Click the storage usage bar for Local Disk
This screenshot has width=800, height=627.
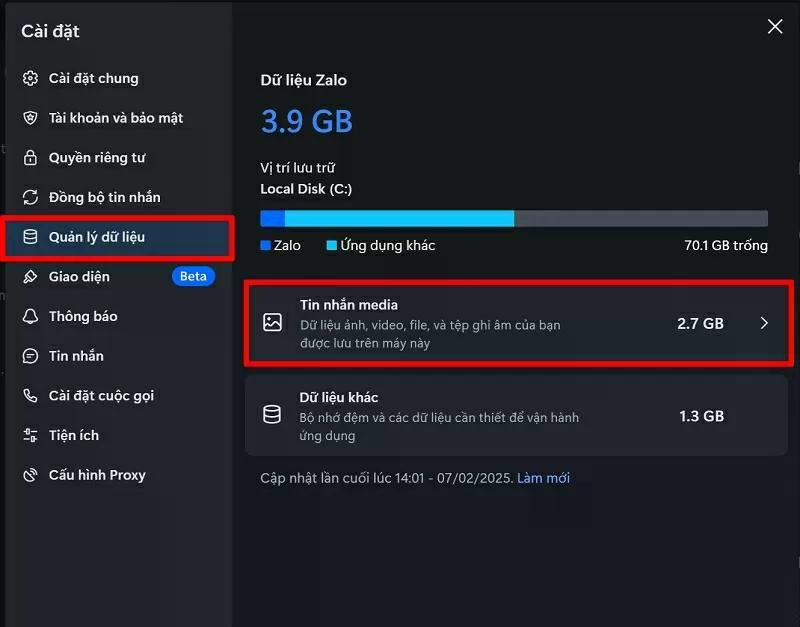[513, 218]
